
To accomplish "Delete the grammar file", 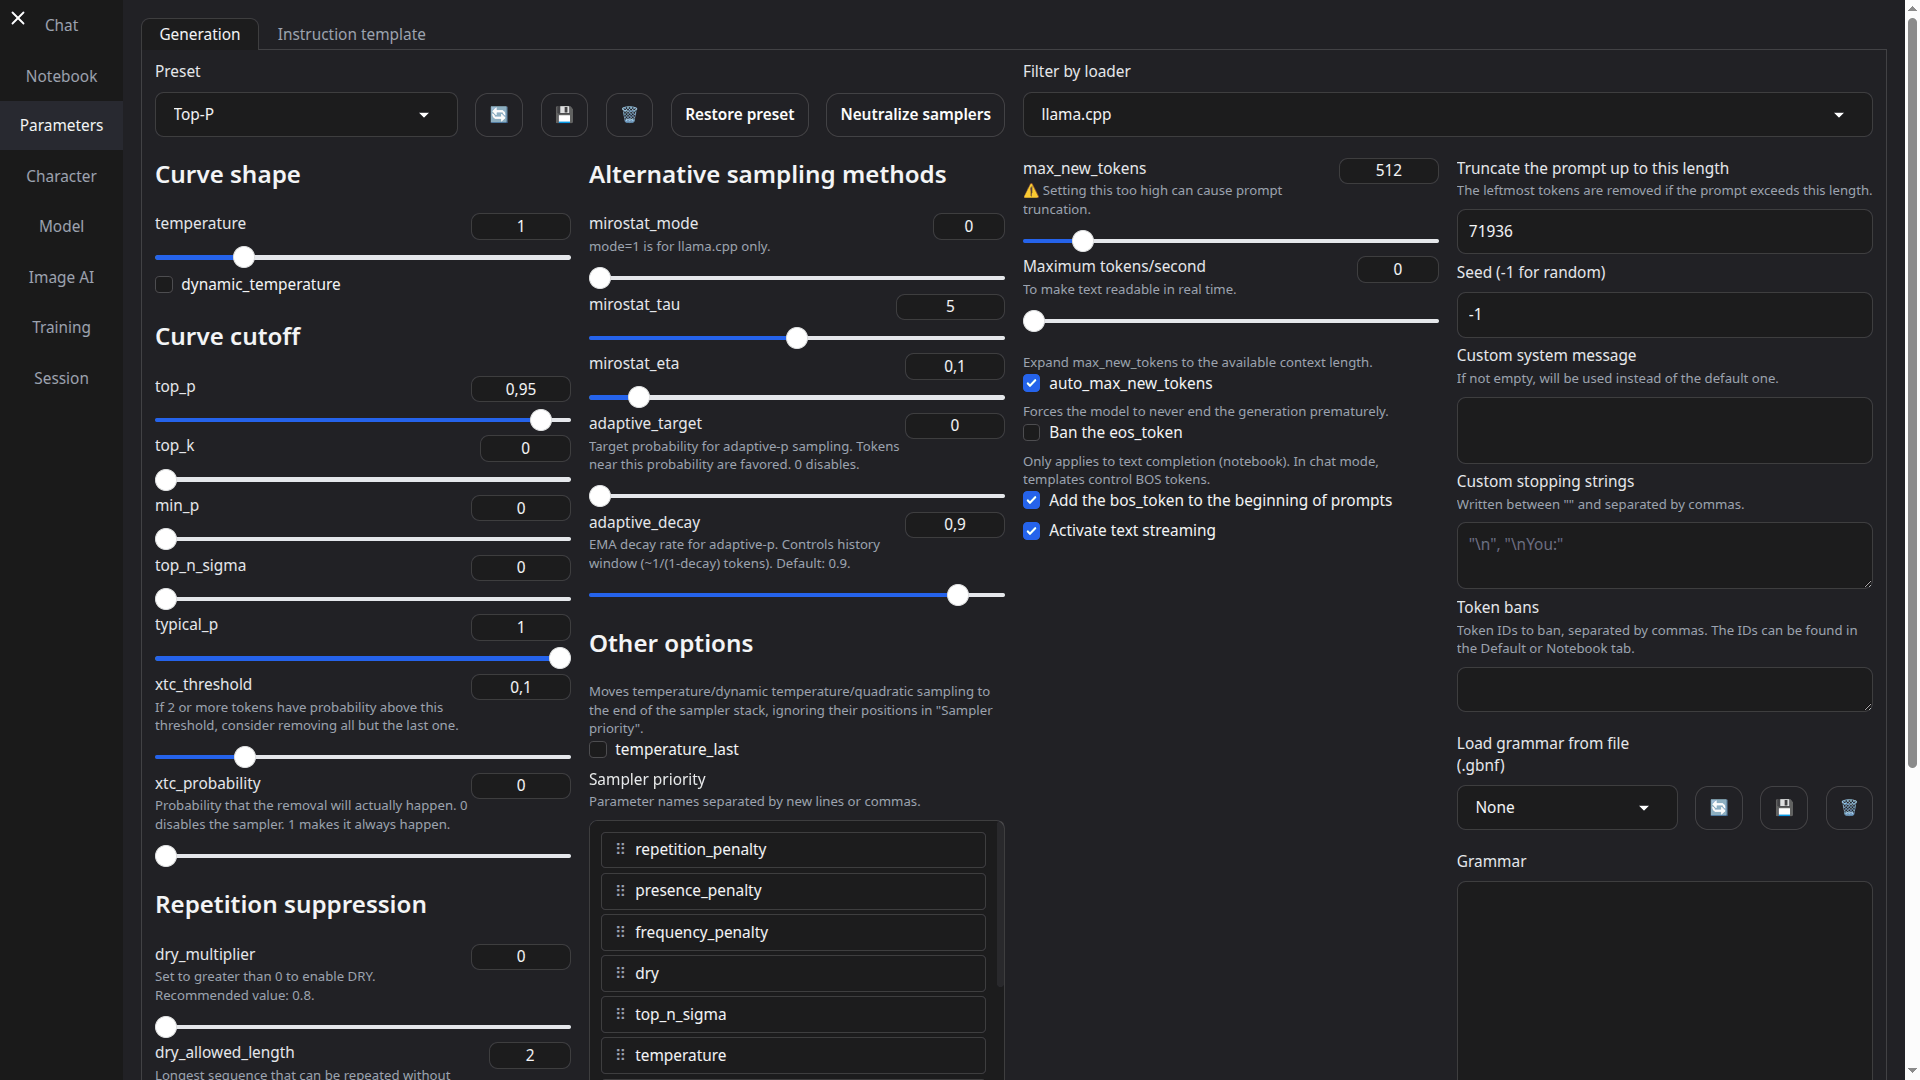I will (x=1848, y=808).
